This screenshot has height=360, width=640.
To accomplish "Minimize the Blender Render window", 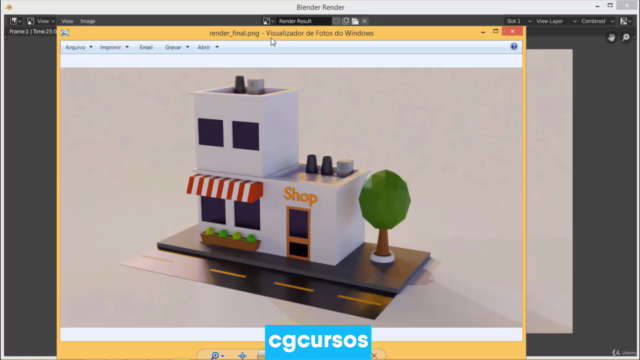I will (598, 6).
